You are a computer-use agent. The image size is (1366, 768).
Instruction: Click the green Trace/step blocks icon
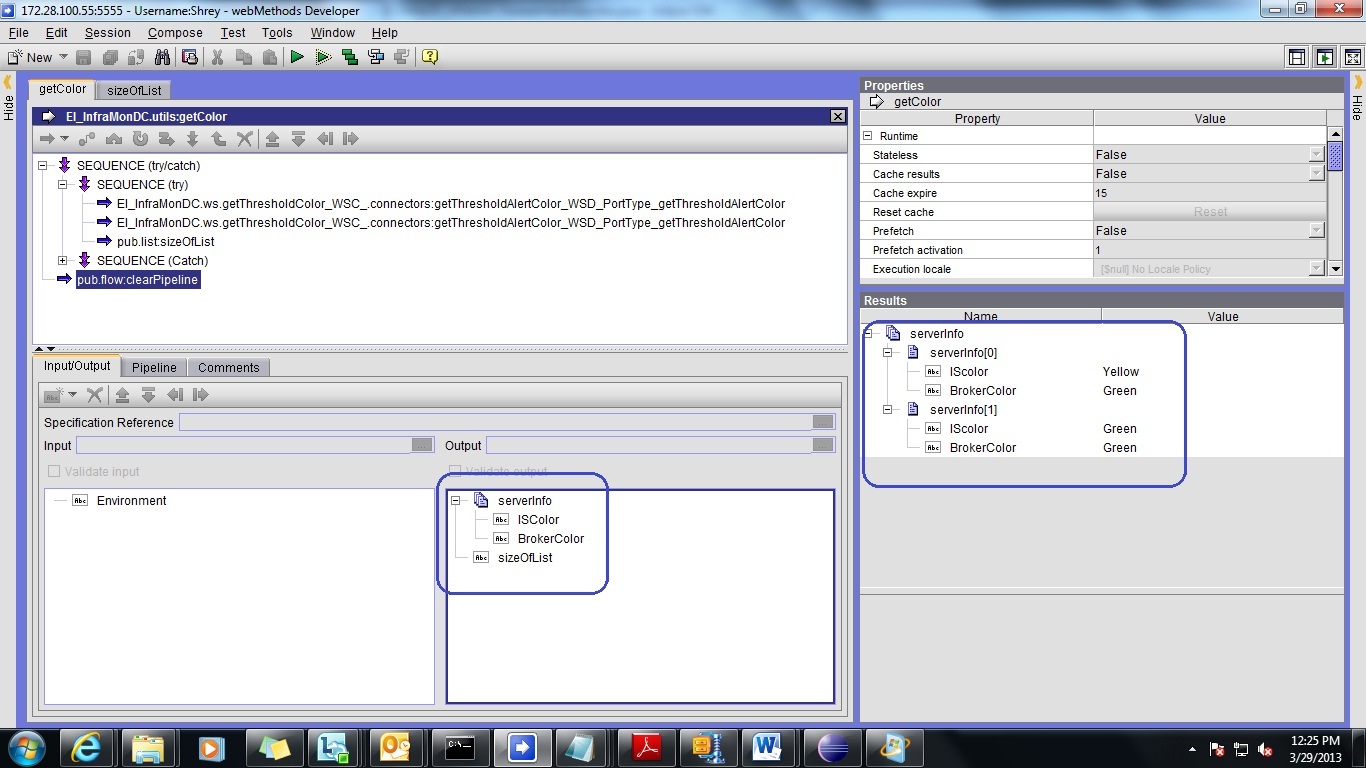pos(350,57)
